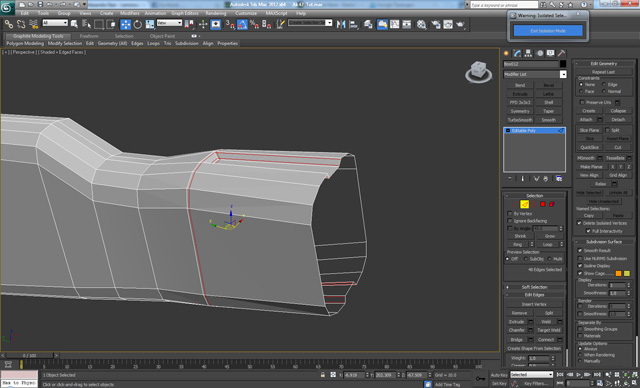The height and width of the screenshot is (388, 640).
Task: Click the TurboSmooth modifier button
Action: tap(520, 120)
